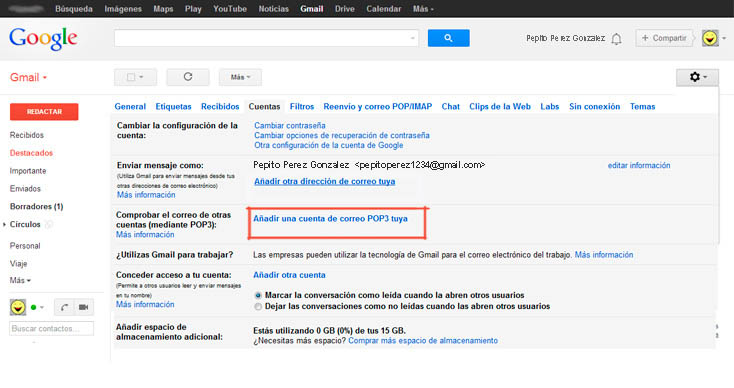Open the Viaje label
The height and width of the screenshot is (388, 734).
(x=18, y=264)
